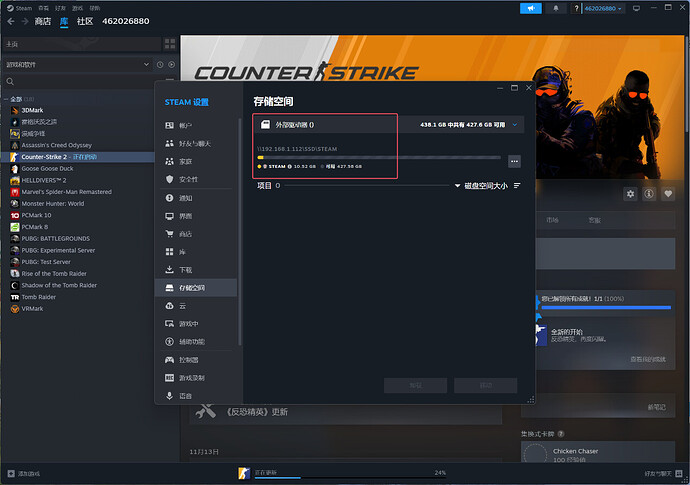This screenshot has width=690, height=485.
Task: Open the 游戏和软件 filter dropdown
Action: (76, 64)
